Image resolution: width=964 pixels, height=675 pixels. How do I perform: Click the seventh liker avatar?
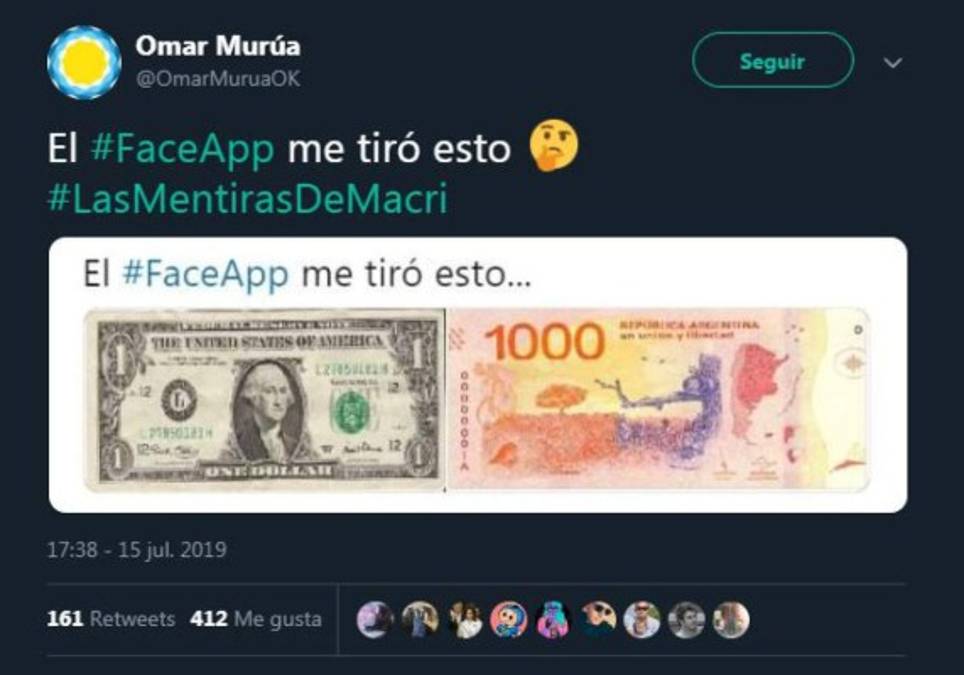pos(642,619)
